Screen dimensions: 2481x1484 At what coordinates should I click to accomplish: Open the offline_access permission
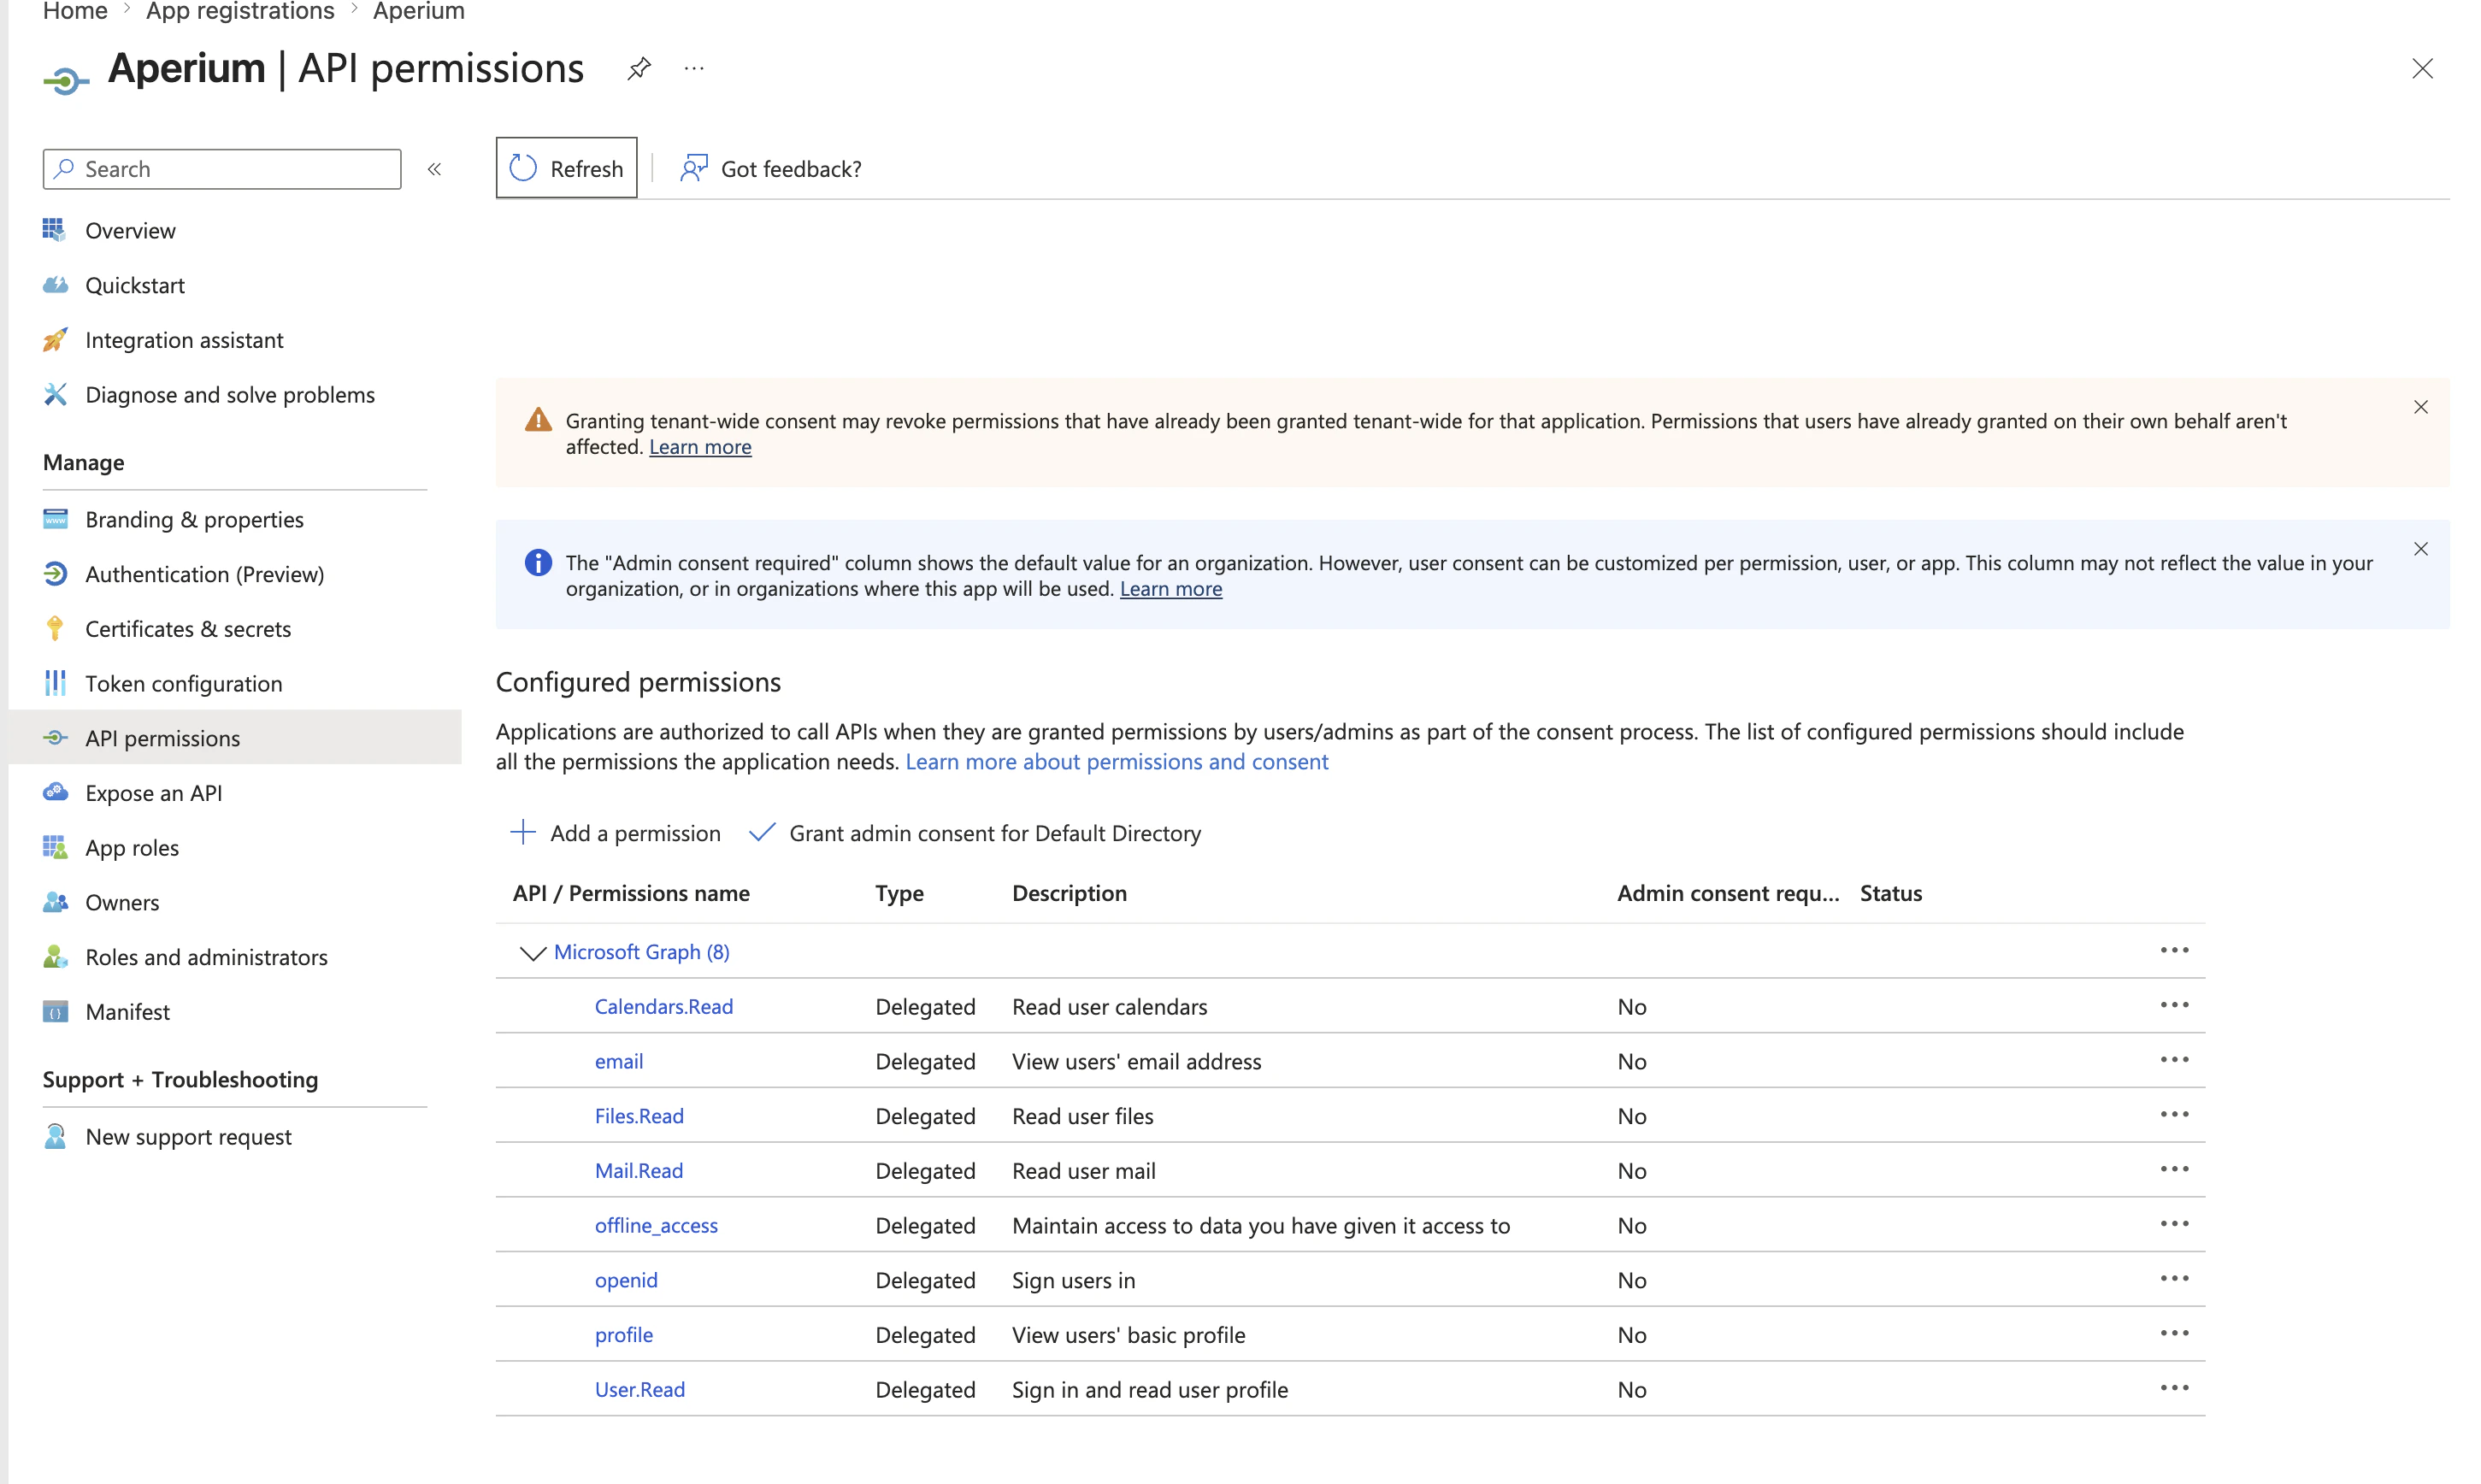pyautogui.click(x=656, y=1226)
